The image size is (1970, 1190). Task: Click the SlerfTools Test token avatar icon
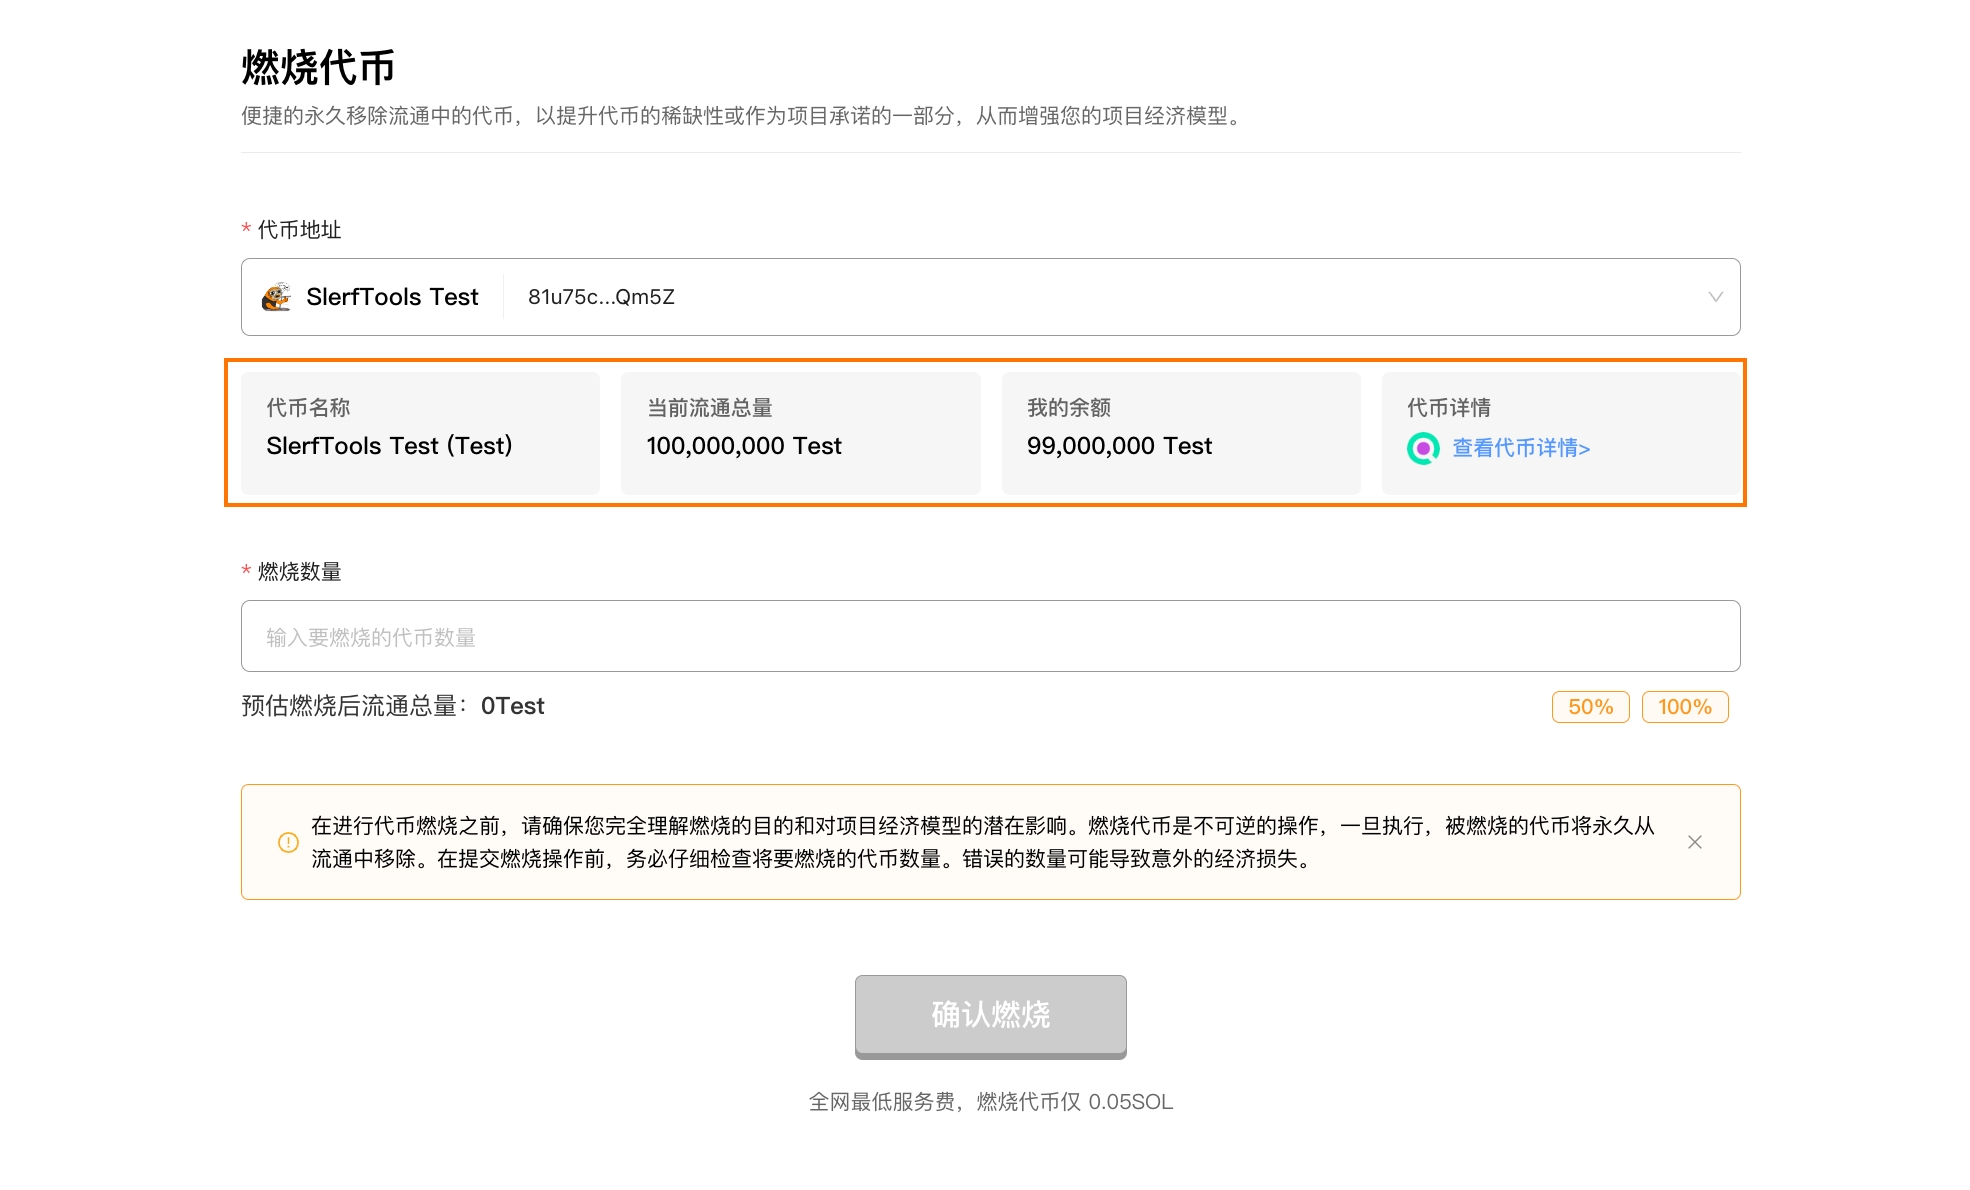276,297
